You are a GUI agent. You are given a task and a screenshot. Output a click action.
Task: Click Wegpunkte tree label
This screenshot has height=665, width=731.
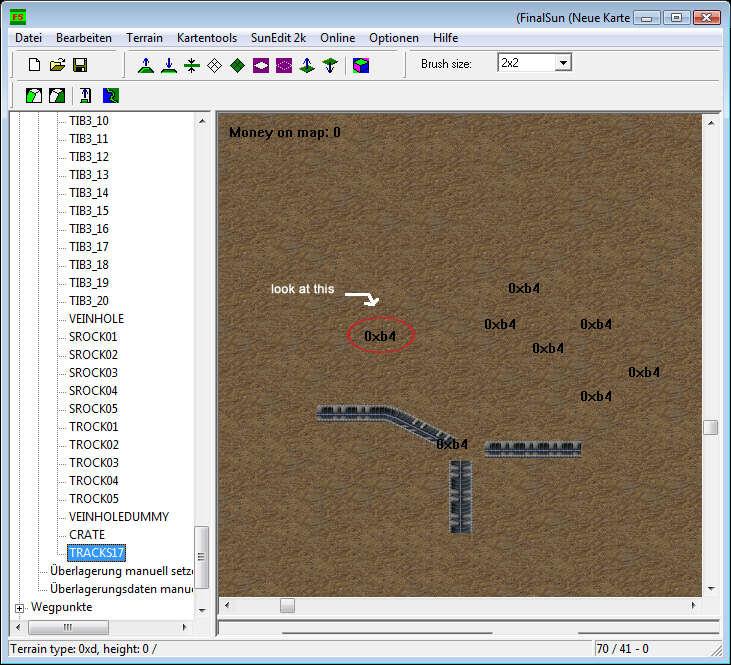[62, 607]
